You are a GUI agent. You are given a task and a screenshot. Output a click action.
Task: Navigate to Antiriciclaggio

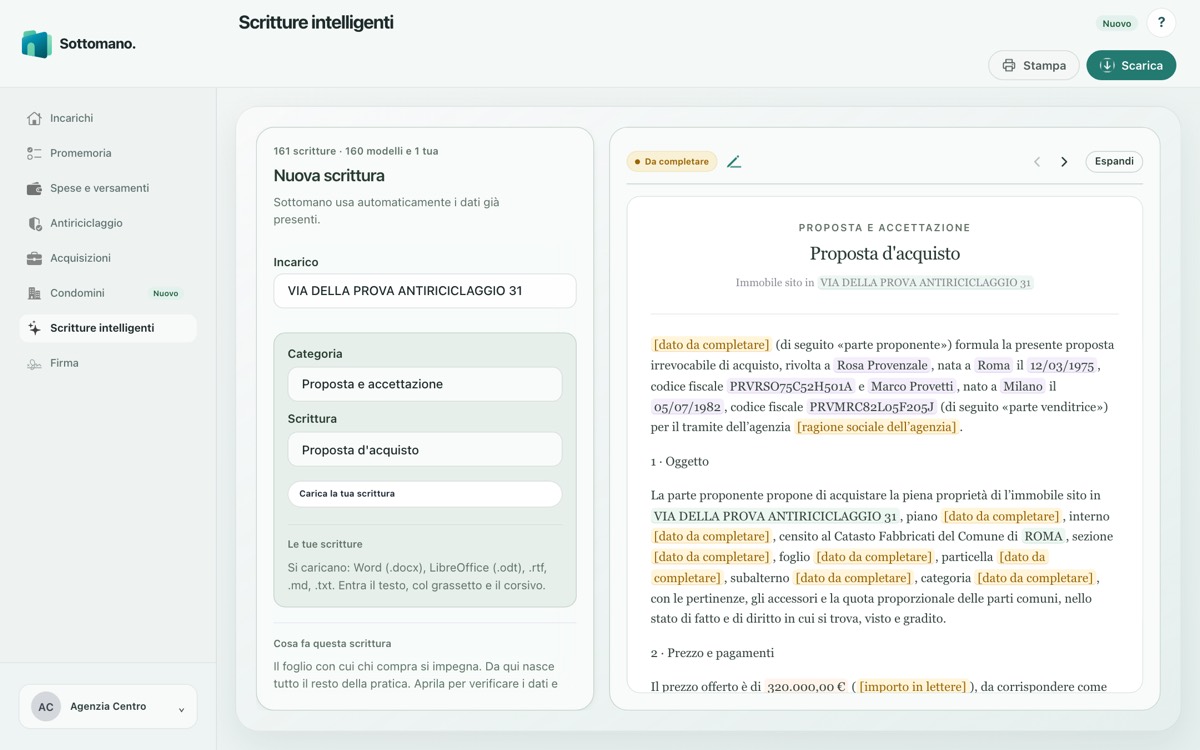click(x=108, y=223)
